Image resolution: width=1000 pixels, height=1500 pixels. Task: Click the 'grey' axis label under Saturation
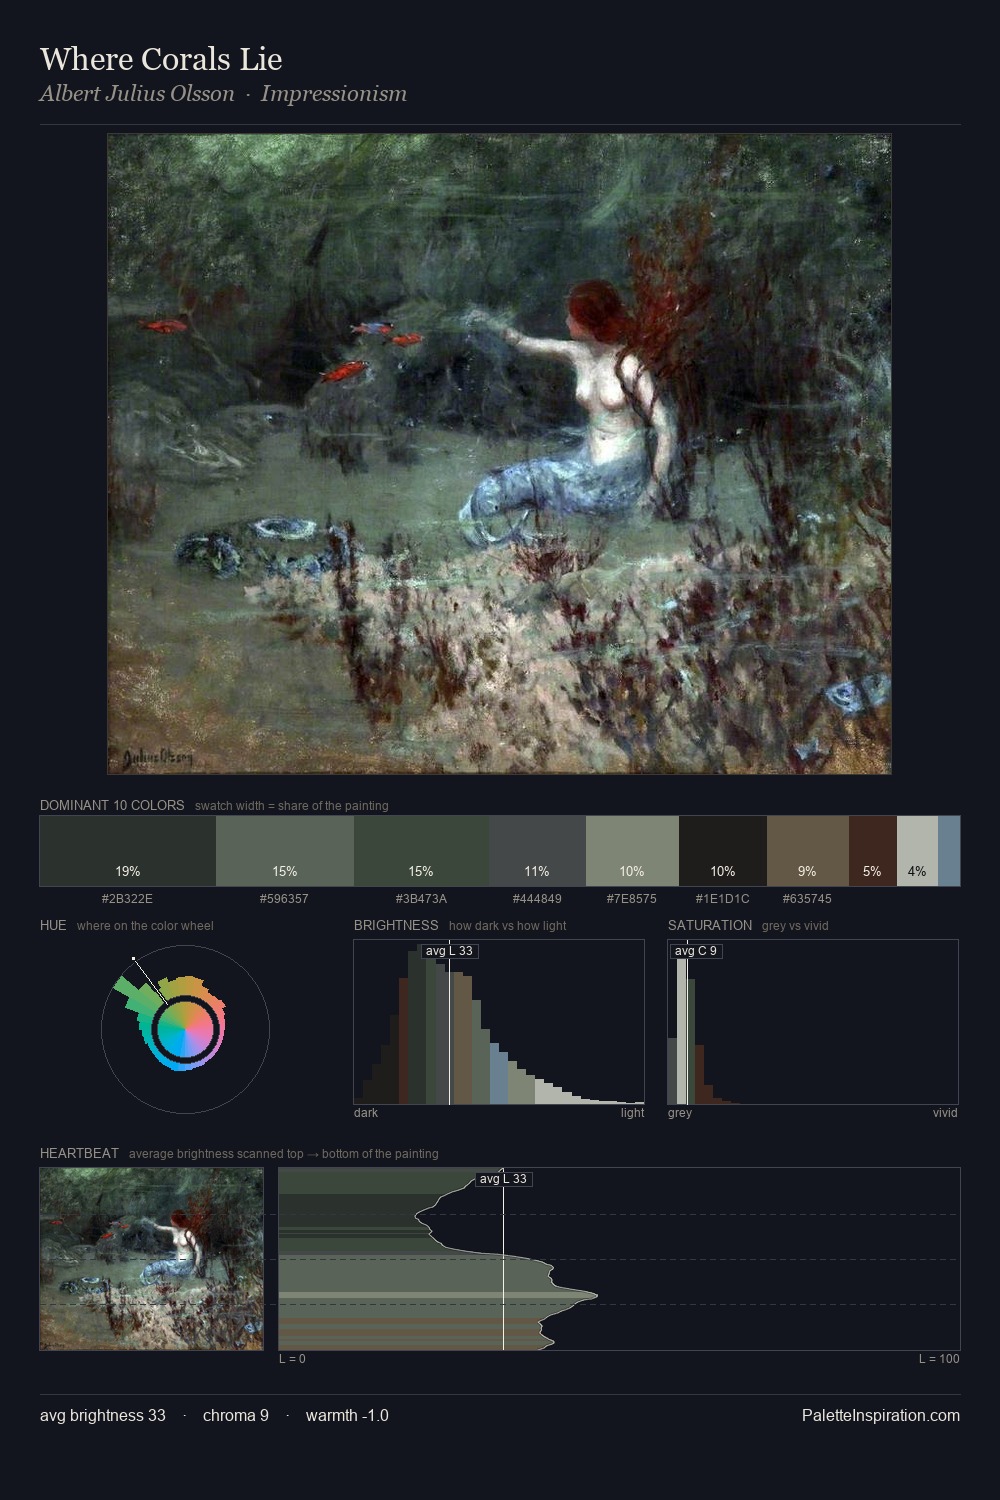point(680,1112)
